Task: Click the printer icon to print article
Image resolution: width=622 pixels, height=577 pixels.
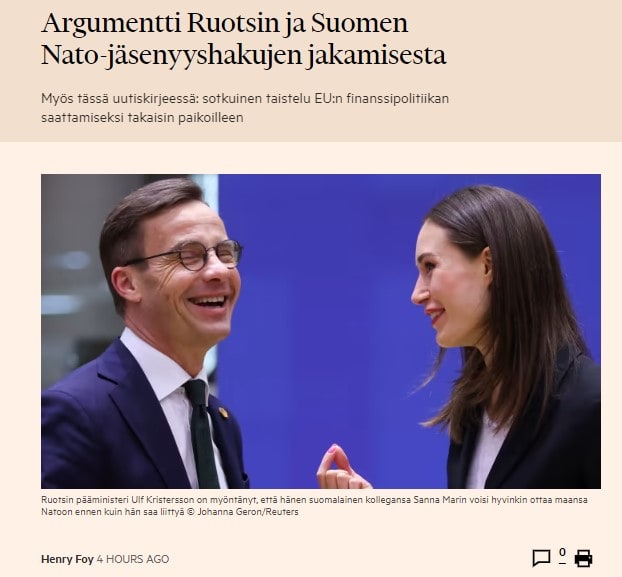Action: click(x=584, y=558)
